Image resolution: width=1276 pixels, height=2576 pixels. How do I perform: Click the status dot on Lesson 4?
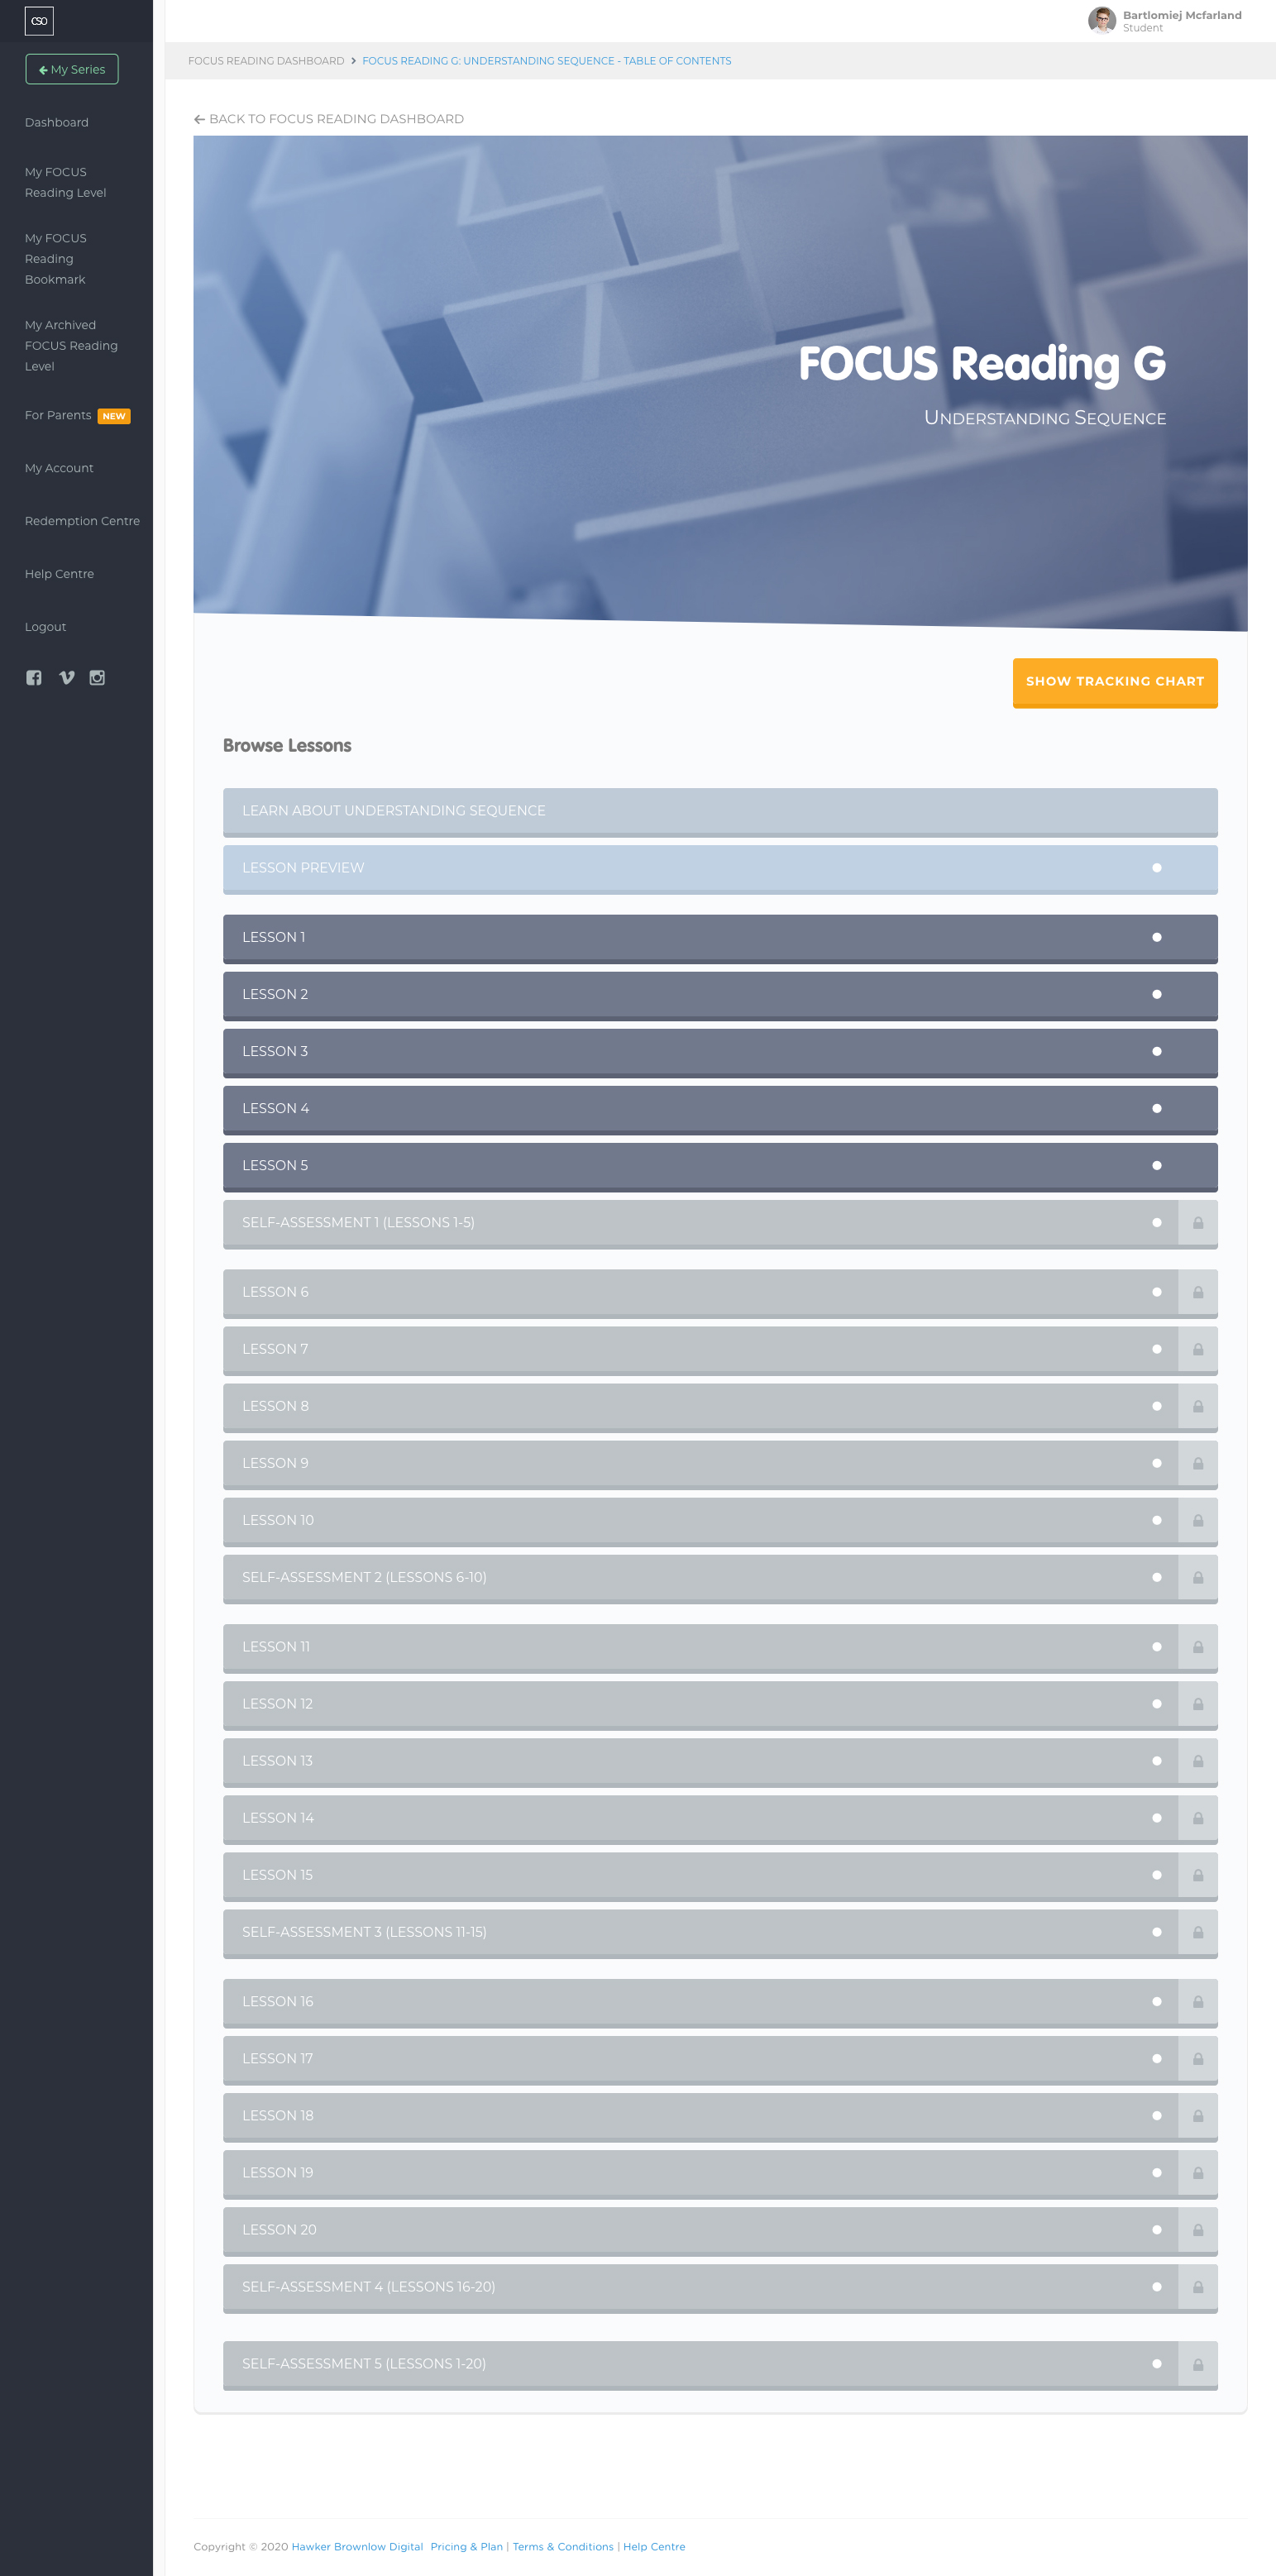click(x=1156, y=1108)
